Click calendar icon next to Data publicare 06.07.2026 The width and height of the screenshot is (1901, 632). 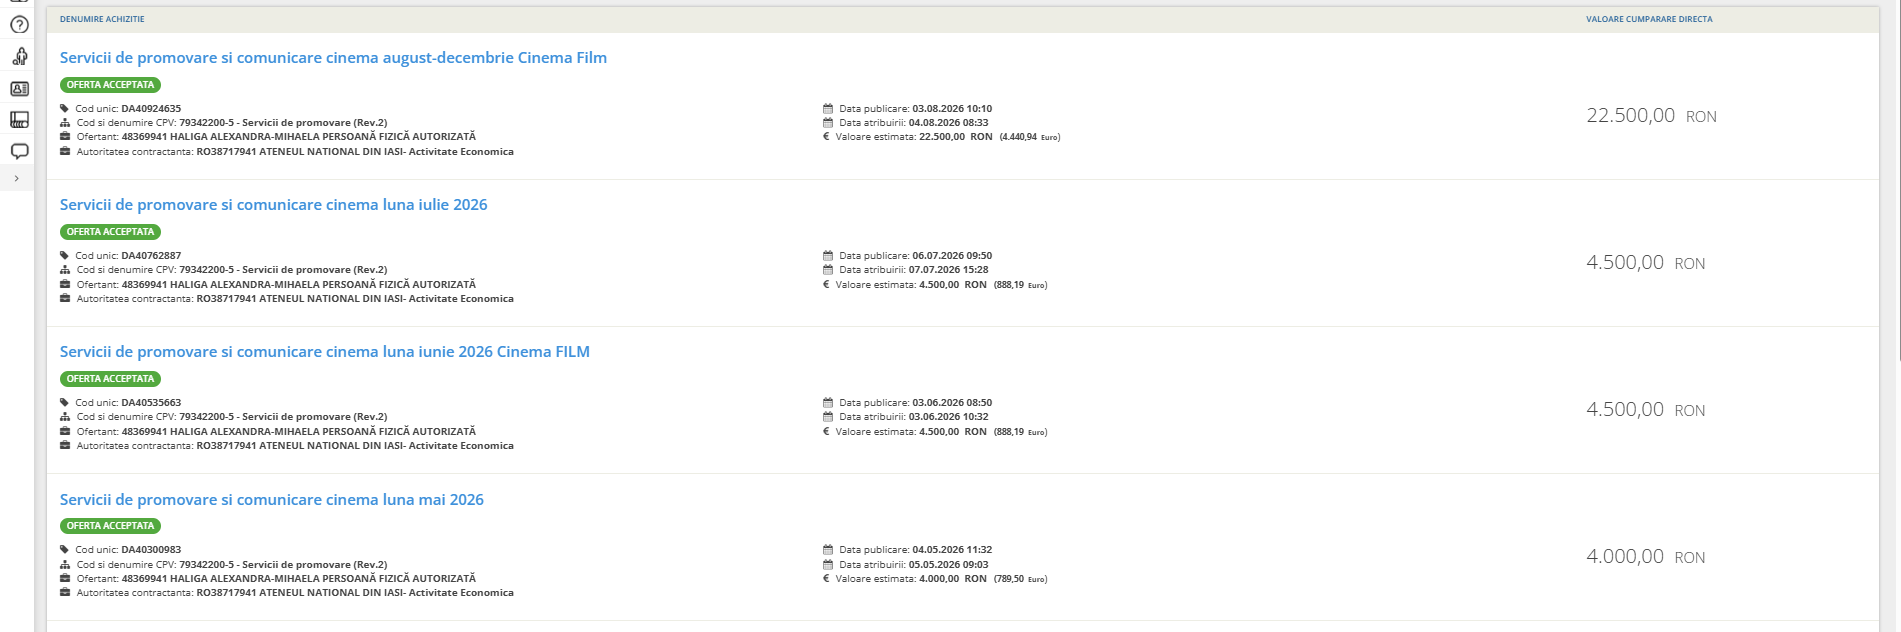[x=828, y=256]
